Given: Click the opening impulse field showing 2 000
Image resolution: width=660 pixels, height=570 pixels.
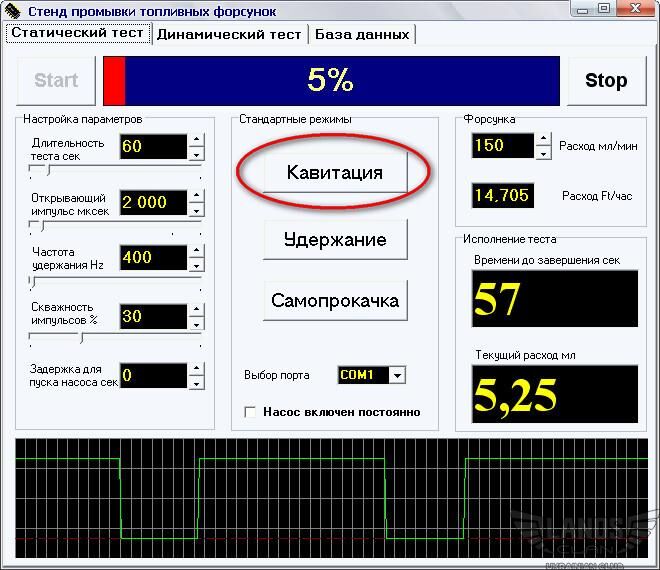Looking at the screenshot, I should tap(153, 202).
